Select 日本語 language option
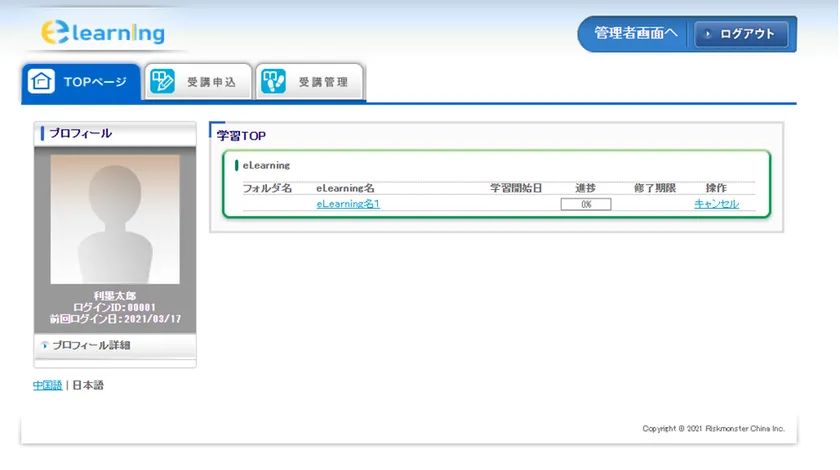The image size is (840, 470). coord(88,385)
